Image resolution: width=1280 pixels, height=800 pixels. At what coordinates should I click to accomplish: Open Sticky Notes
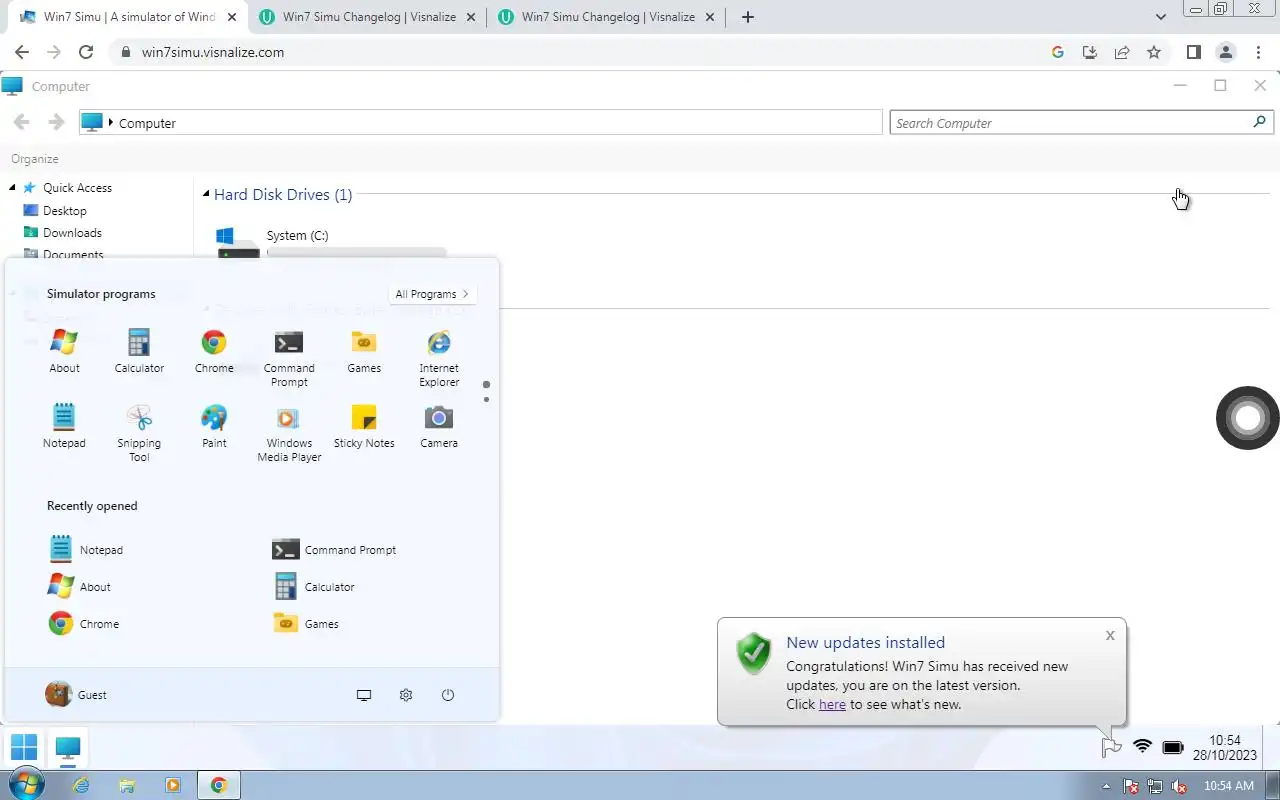coord(364,427)
